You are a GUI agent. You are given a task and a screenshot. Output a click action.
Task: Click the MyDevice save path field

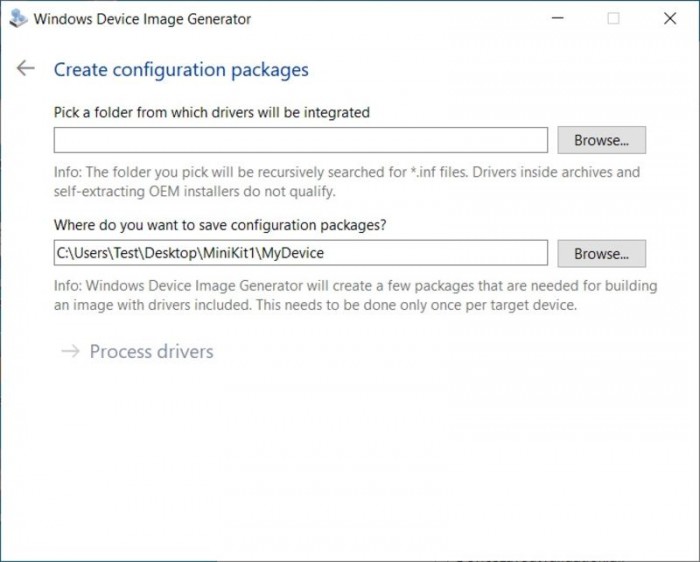300,254
